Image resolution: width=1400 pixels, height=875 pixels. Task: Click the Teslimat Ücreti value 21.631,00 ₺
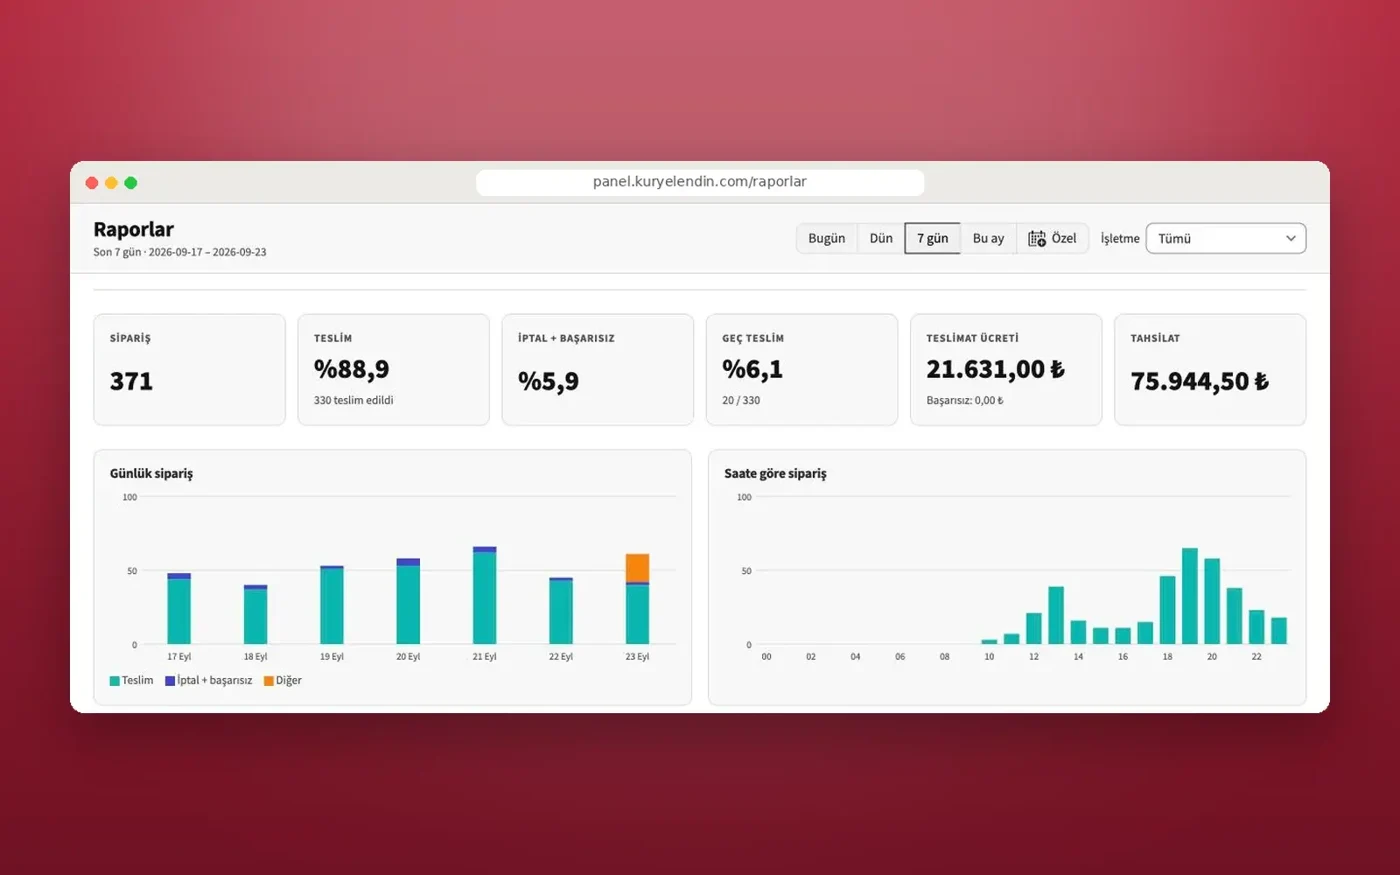(x=995, y=369)
